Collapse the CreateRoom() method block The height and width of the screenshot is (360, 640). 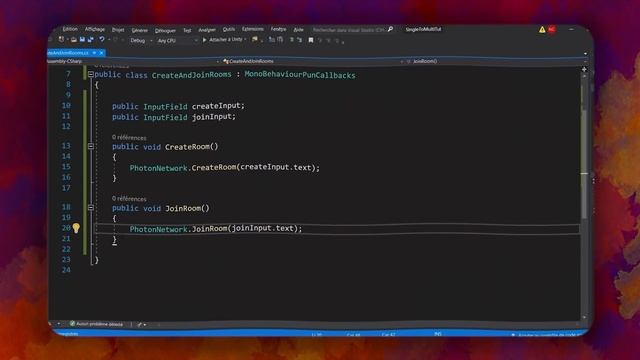tap(91, 146)
